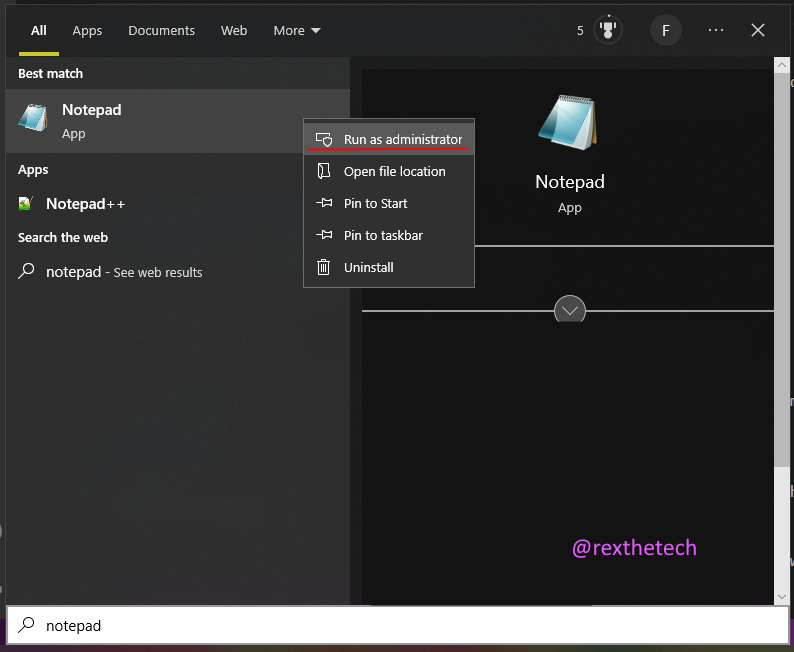The image size is (794, 652).
Task: Expand details with the chevron-down circle
Action: [x=570, y=309]
